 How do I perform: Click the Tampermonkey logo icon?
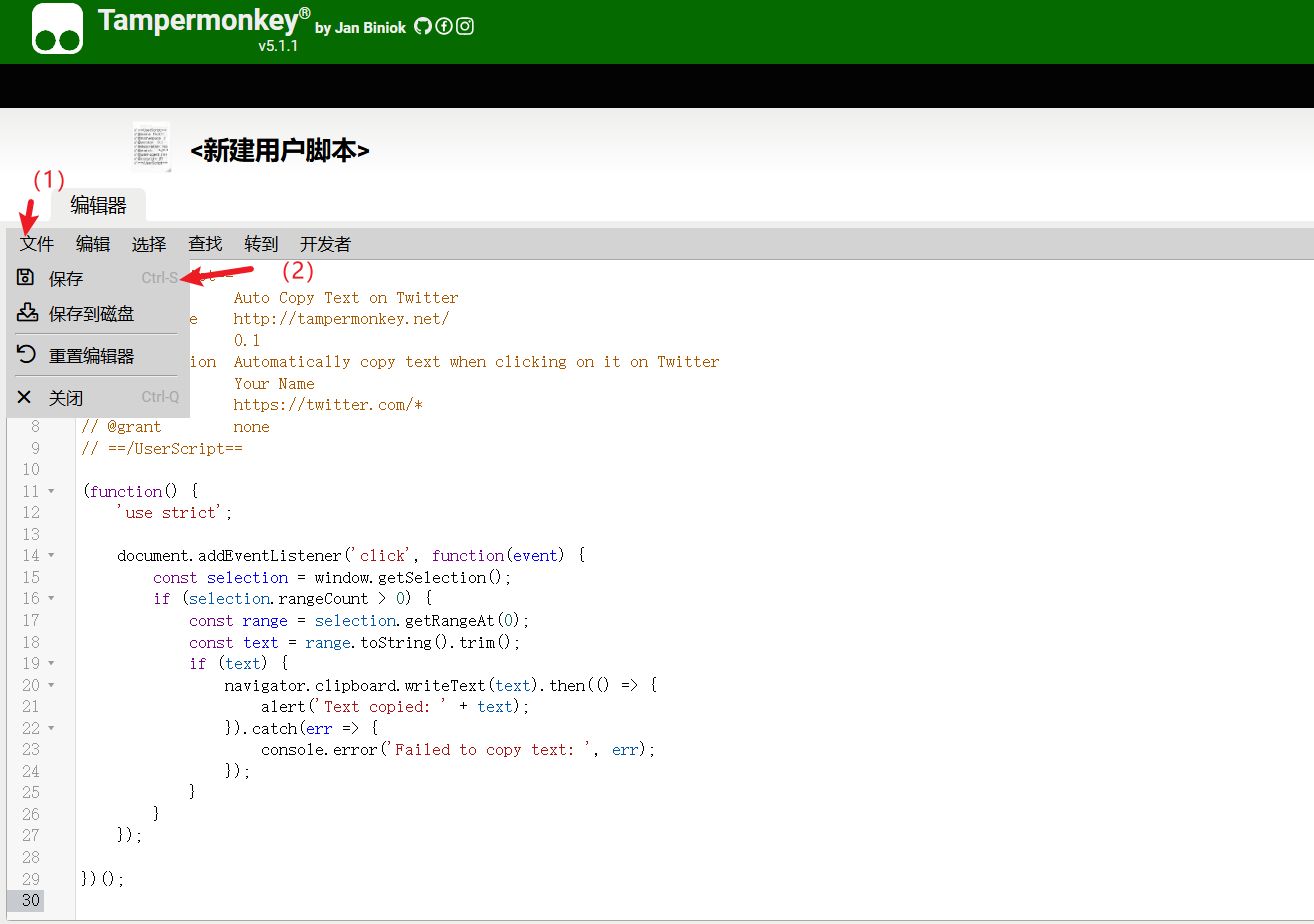pos(57,28)
